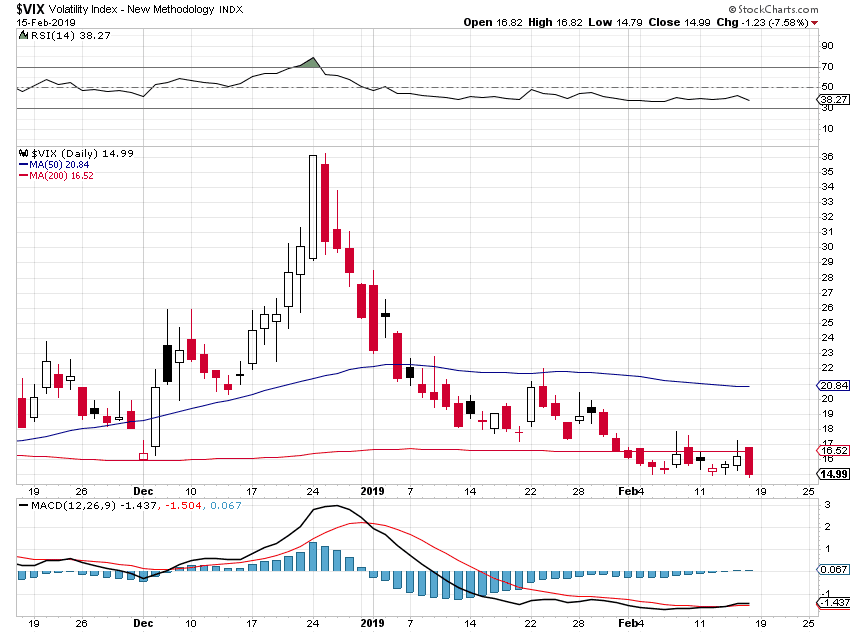Click the Feb label on price chart date axis
This screenshot has height=633, width=850.
[x=627, y=492]
